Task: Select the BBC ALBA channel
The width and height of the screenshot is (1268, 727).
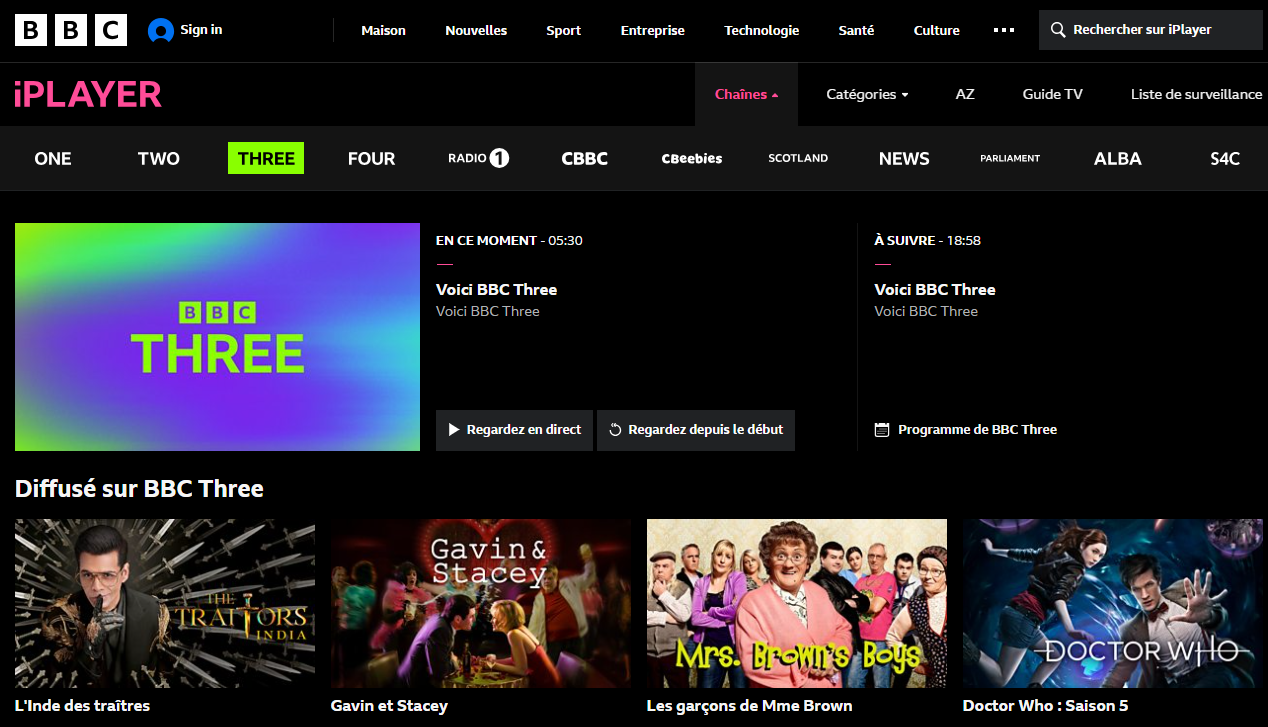Action: [1118, 158]
